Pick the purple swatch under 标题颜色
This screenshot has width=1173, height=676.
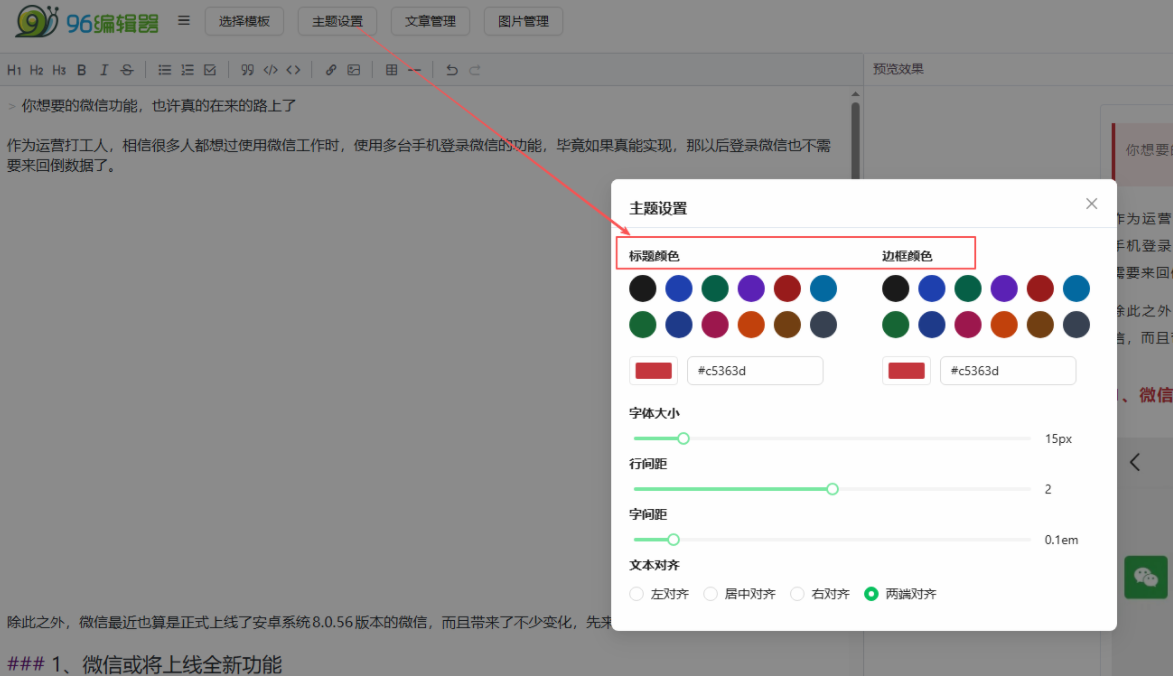tap(751, 289)
